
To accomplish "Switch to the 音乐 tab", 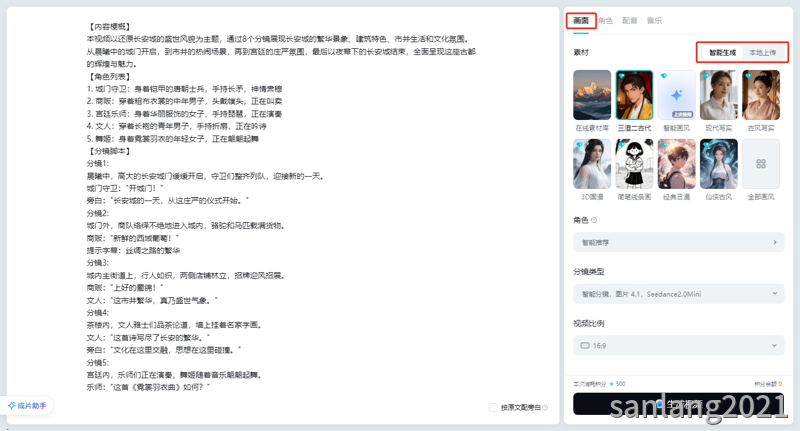I will (x=654, y=21).
